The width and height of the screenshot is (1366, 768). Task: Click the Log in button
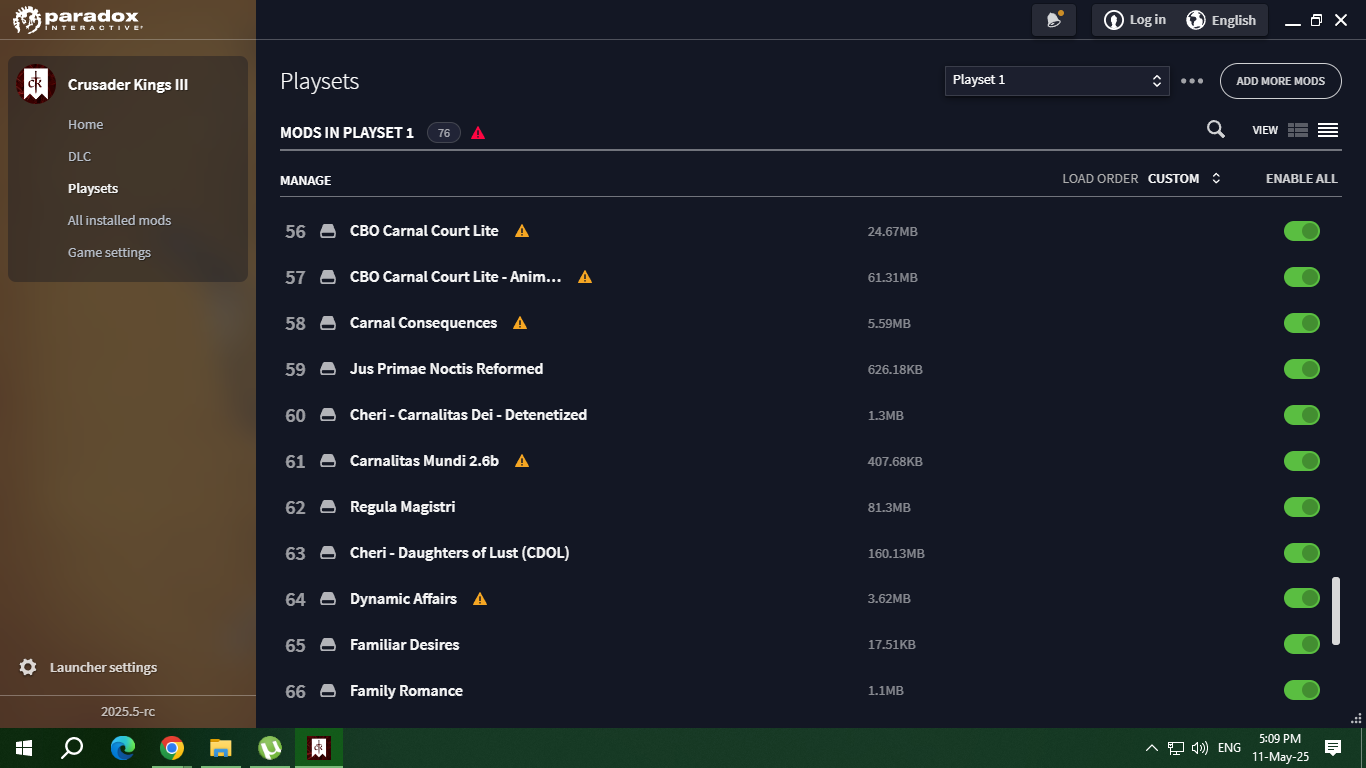(x=1135, y=20)
